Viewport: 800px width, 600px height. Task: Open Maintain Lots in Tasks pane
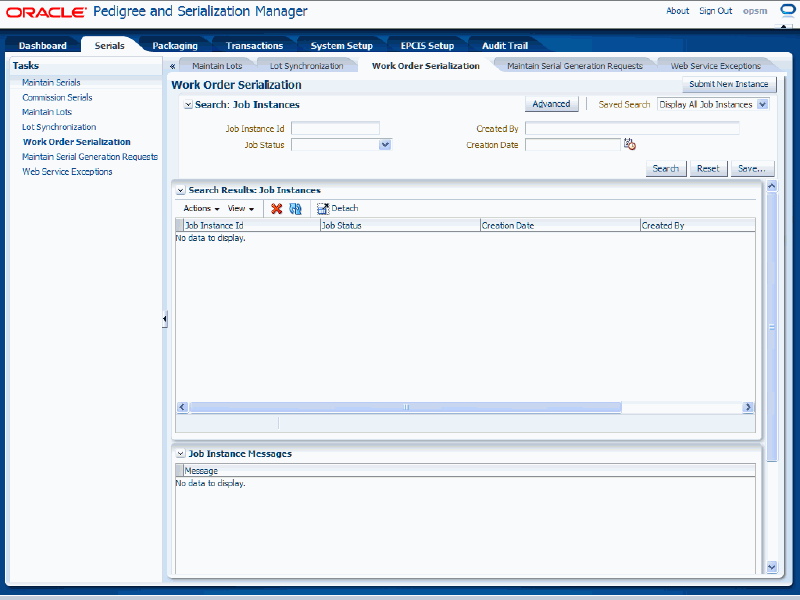coord(47,112)
